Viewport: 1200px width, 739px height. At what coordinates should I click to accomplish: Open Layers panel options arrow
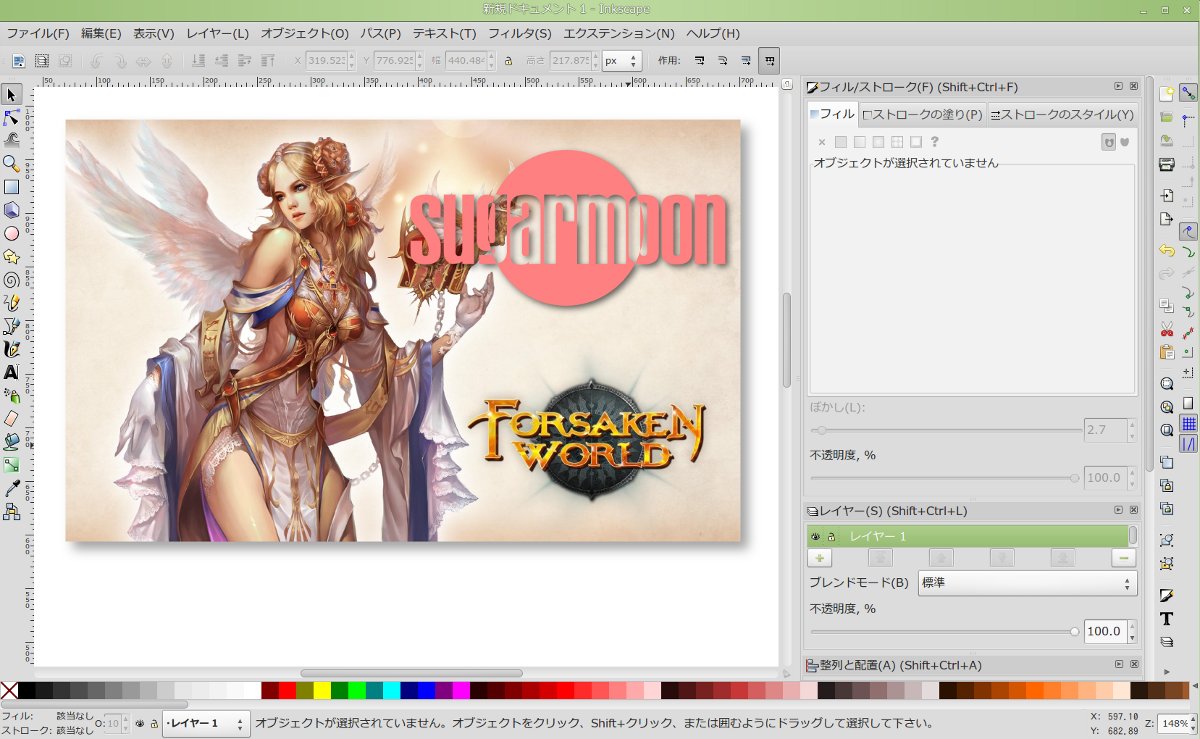click(x=1119, y=511)
